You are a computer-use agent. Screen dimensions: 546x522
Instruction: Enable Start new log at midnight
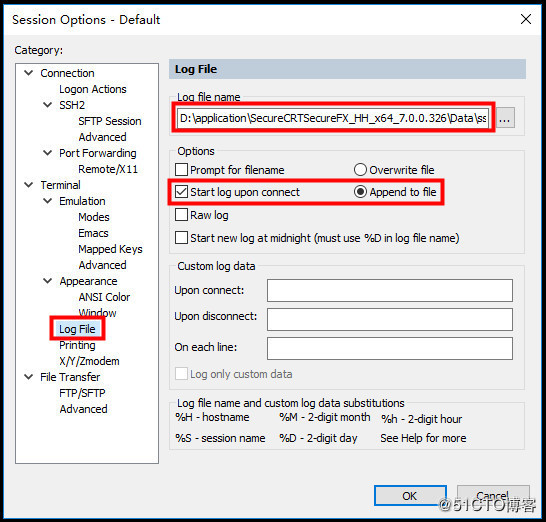pyautogui.click(x=181, y=238)
